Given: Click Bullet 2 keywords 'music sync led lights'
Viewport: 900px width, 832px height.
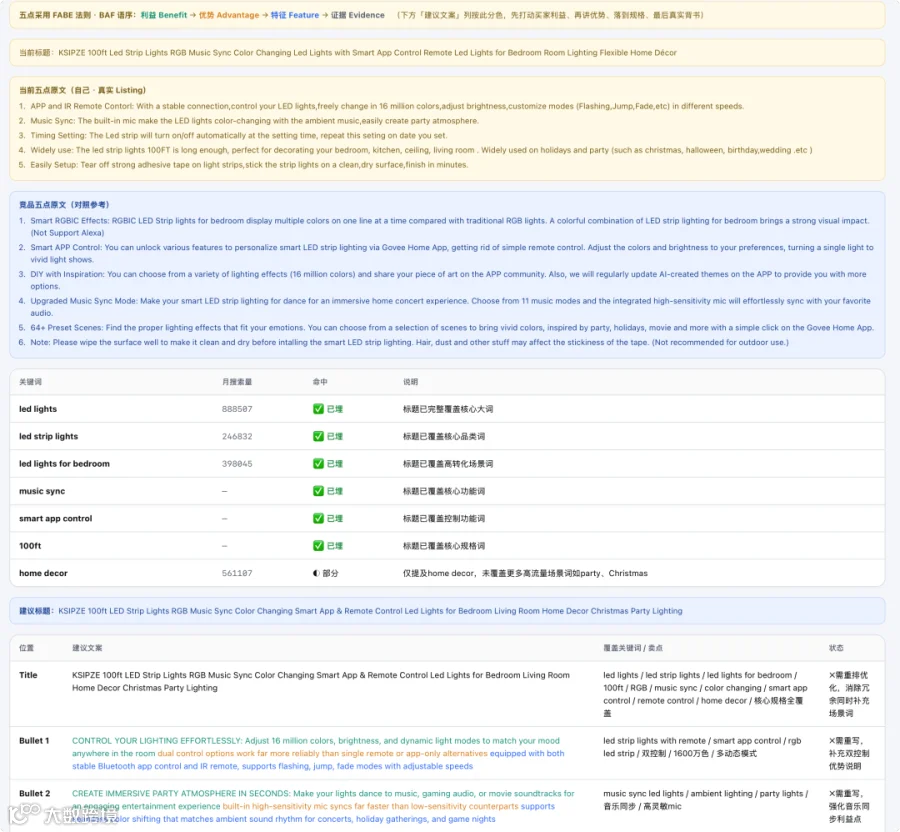Looking at the screenshot, I should tap(705, 800).
